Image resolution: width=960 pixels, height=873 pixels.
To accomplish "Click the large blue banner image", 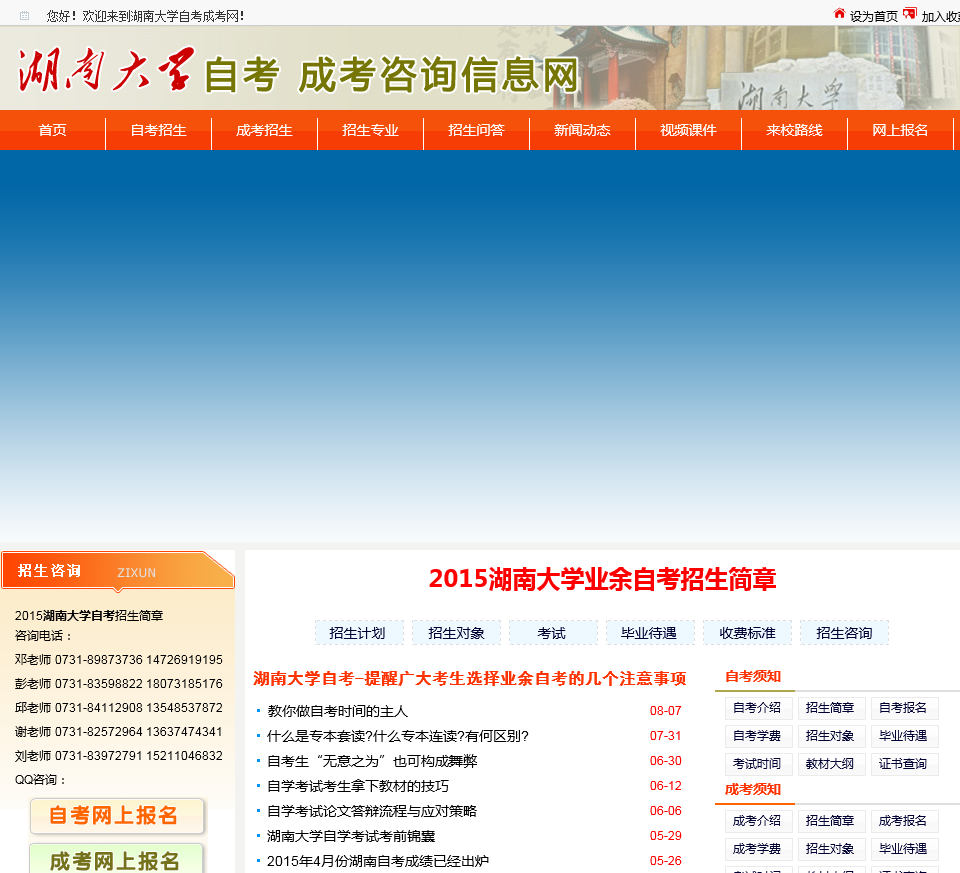I will pyautogui.click(x=480, y=346).
